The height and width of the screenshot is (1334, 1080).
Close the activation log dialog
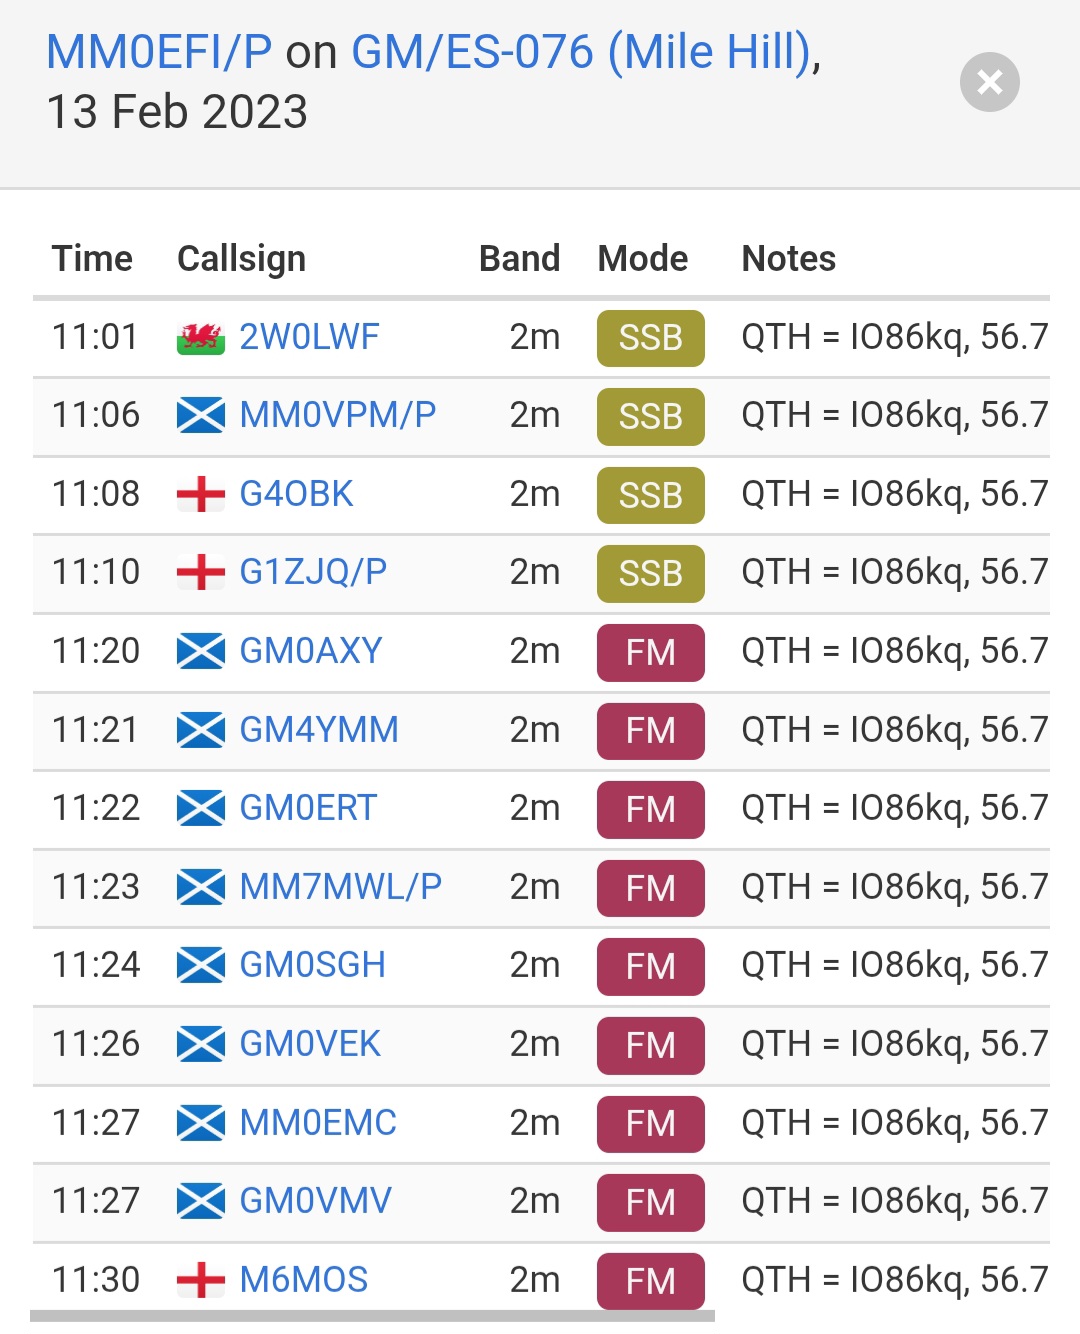[x=989, y=82]
